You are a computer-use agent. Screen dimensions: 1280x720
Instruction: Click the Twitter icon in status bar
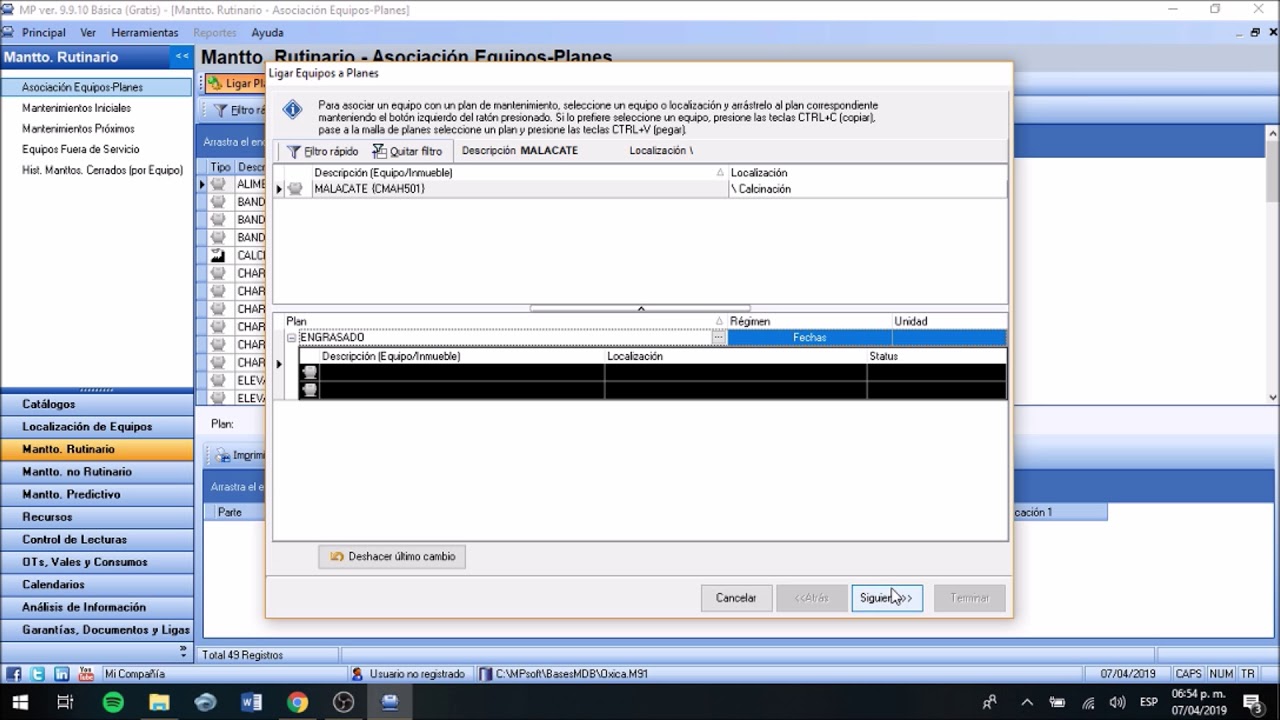click(37, 674)
